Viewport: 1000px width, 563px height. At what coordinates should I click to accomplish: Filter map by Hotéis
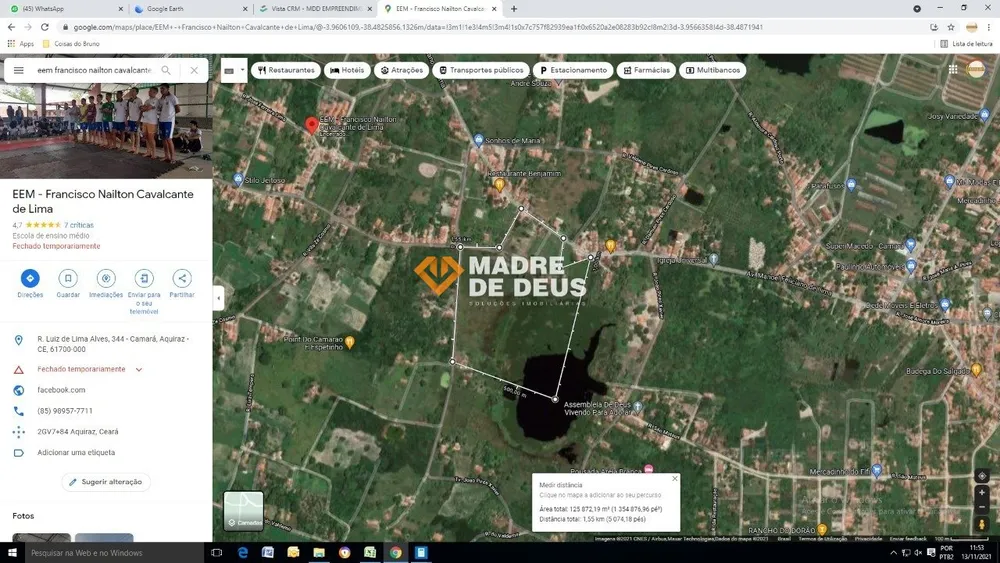point(347,70)
